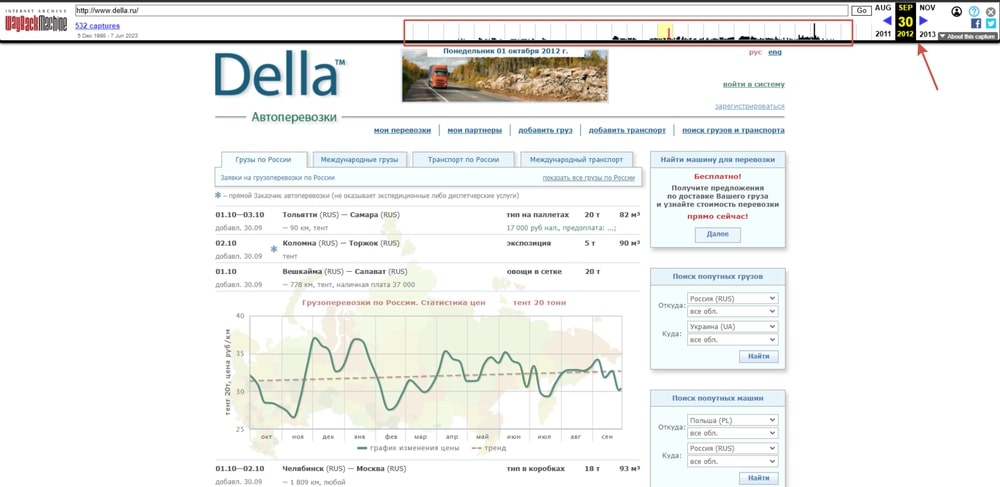Open Wayback help question mark icon
This screenshot has height=487, width=1000.
974,11
